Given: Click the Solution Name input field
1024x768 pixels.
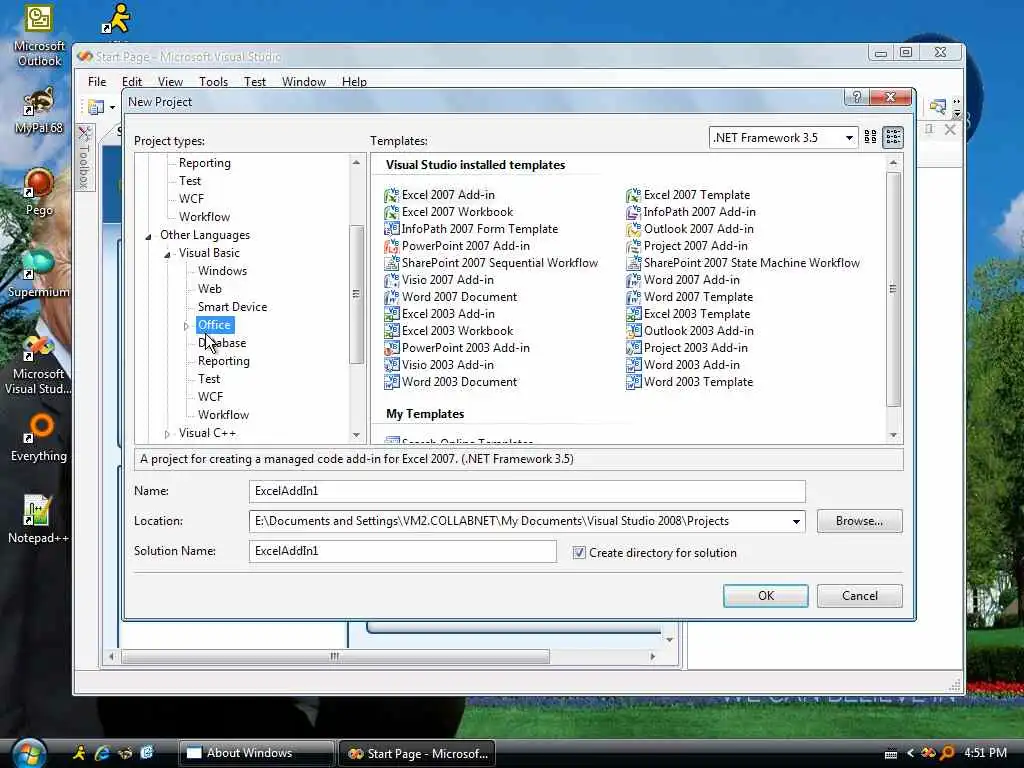Looking at the screenshot, I should [402, 551].
